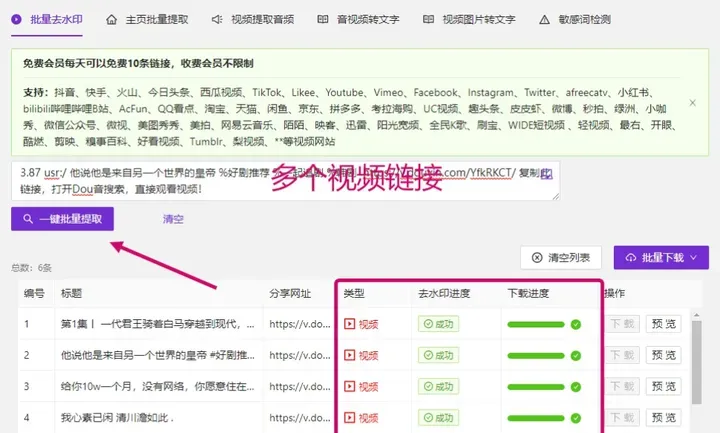Image resolution: width=720 pixels, height=433 pixels.
Task: Click the green completed check in row 3
Action: tap(576, 387)
